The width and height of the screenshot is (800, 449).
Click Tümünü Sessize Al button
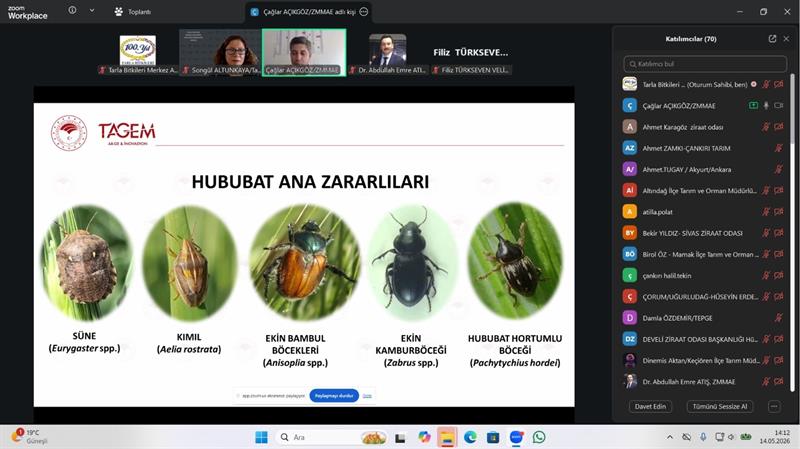719,407
